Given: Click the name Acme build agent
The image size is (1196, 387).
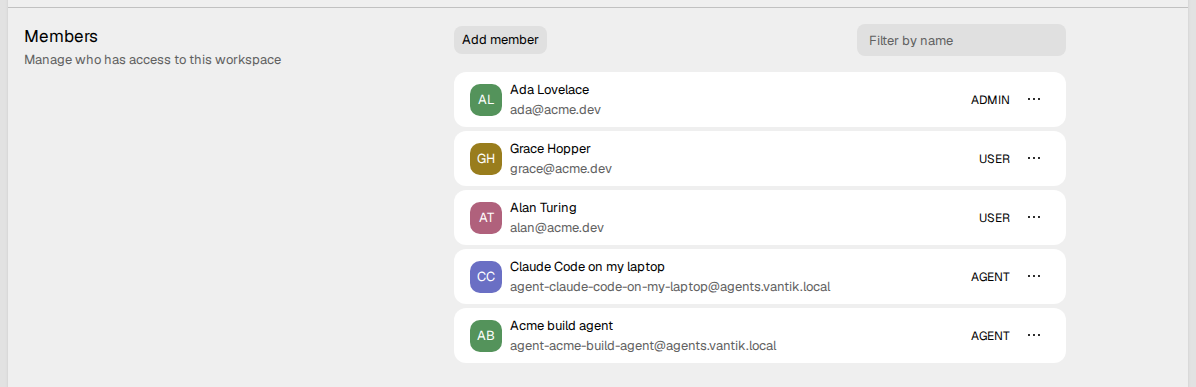Looking at the screenshot, I should [561, 326].
